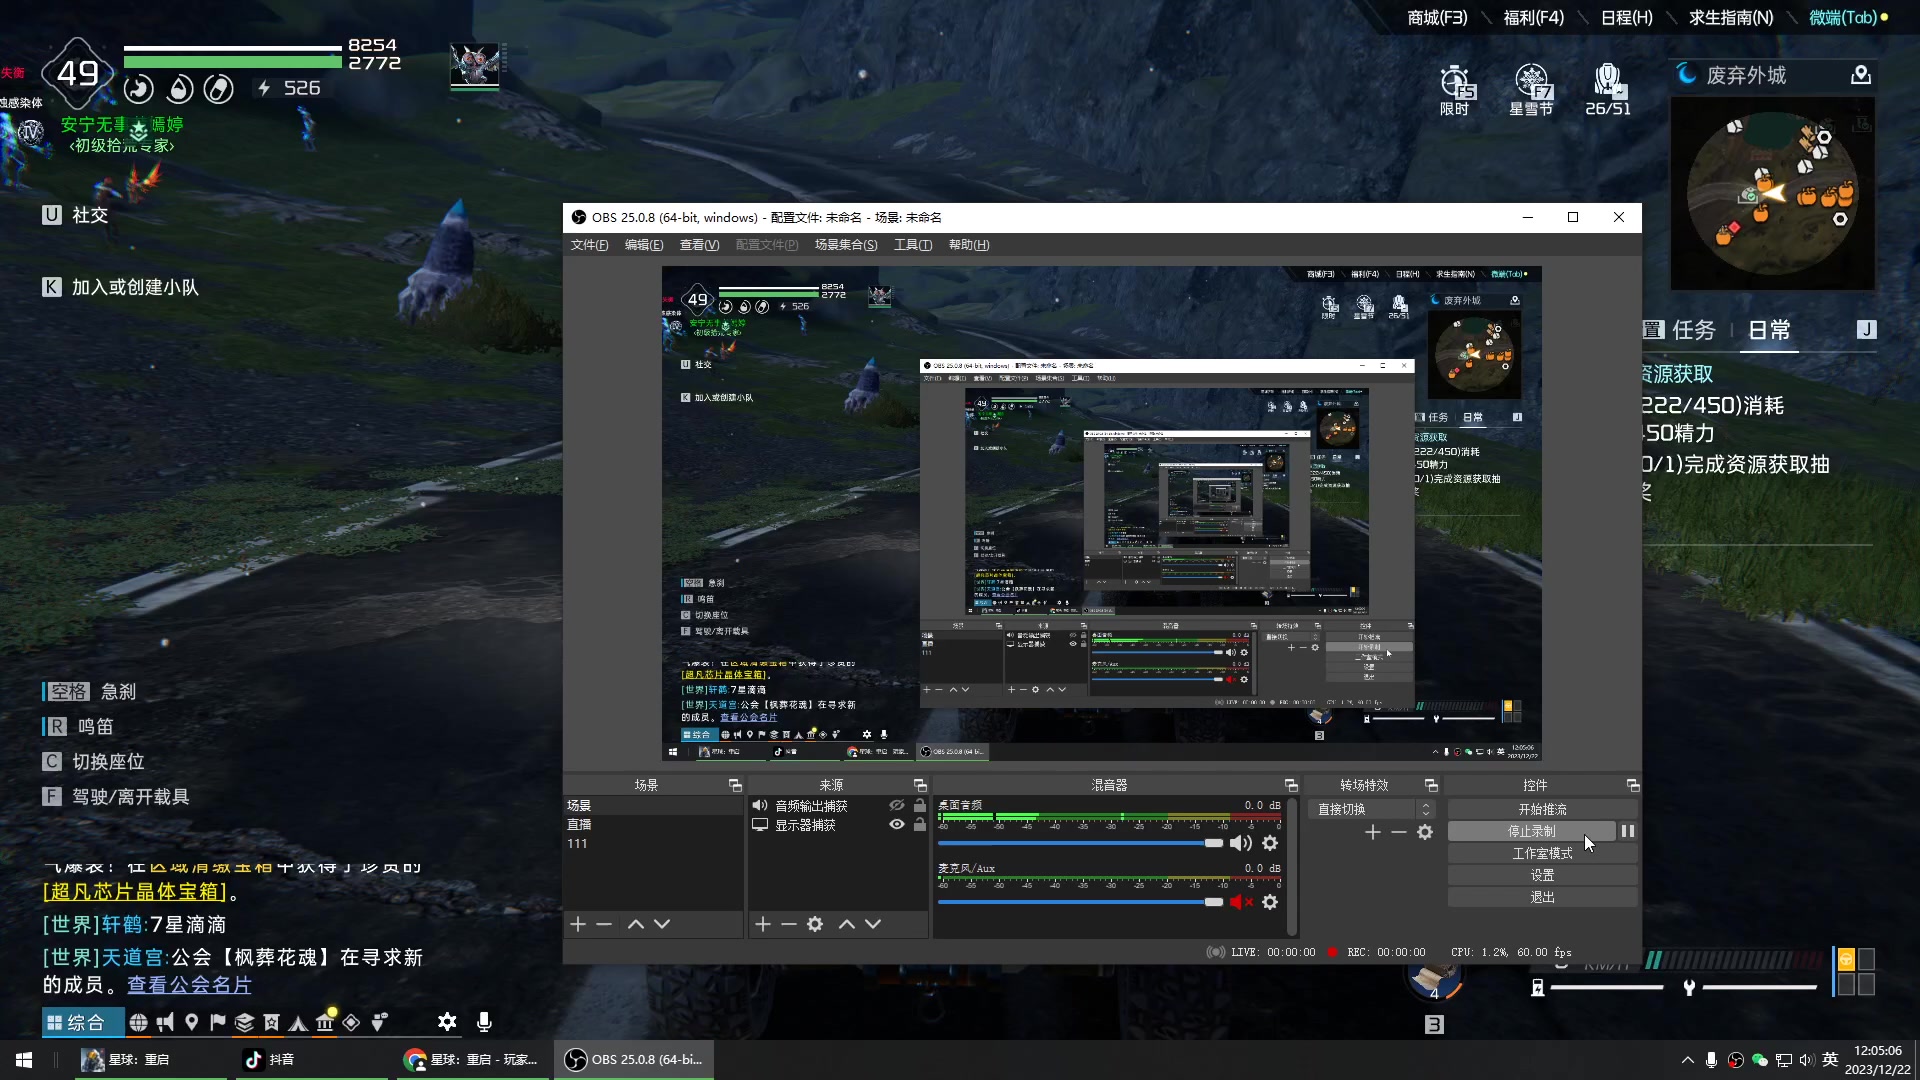Select the megaphone channel icon in game chat
The image size is (1920, 1080).
coord(165,1022)
